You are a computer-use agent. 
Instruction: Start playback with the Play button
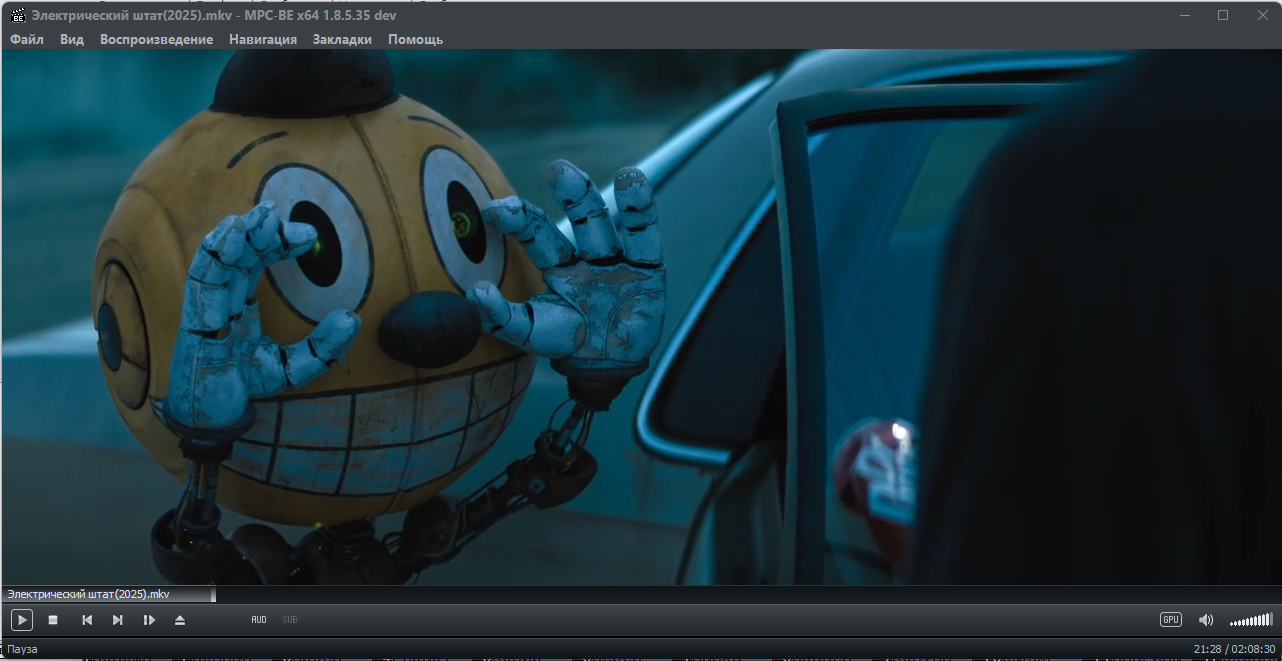[22, 620]
